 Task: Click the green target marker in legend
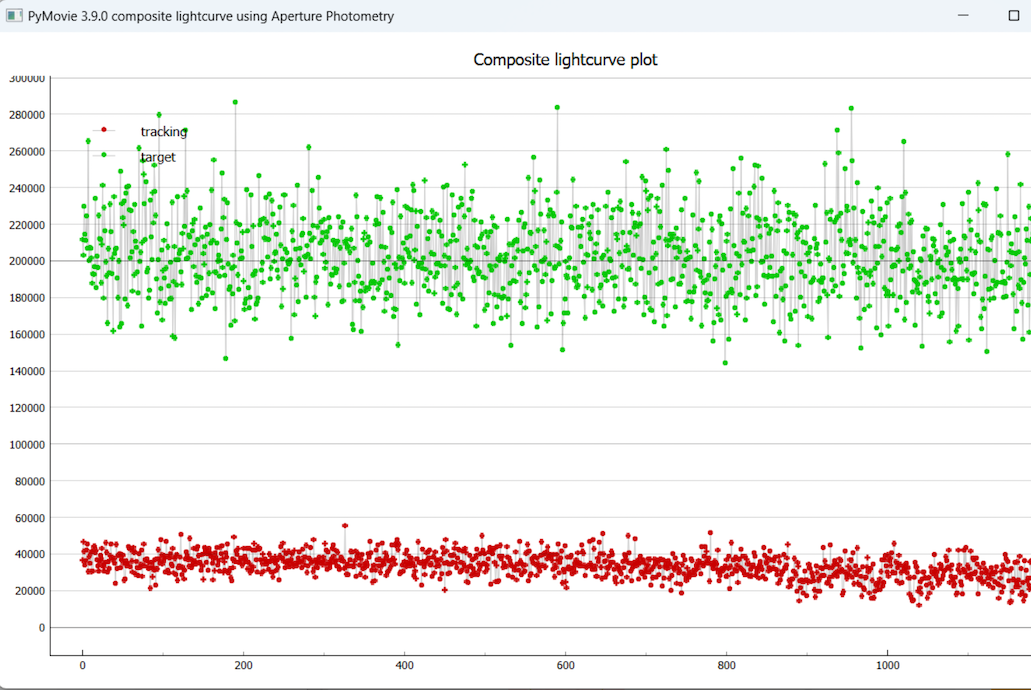(103, 155)
